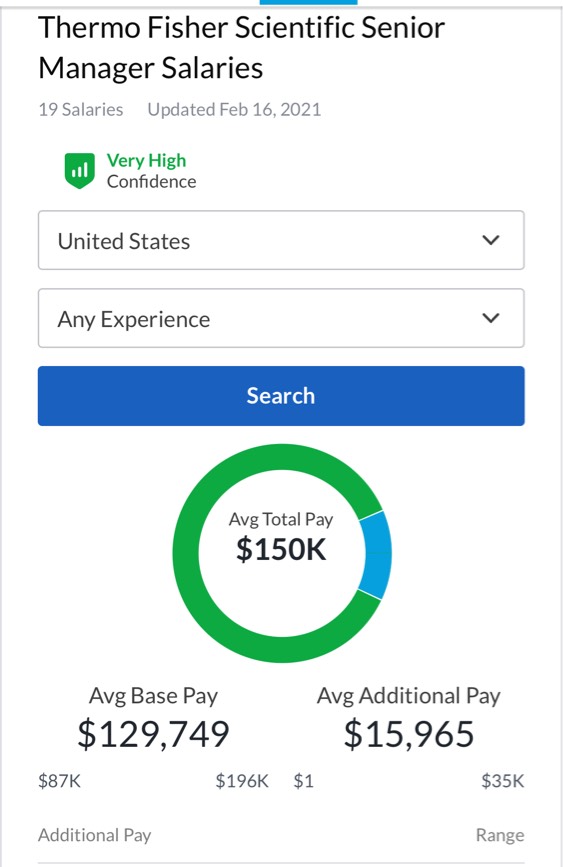Click the chevron in United States box

click(x=491, y=240)
